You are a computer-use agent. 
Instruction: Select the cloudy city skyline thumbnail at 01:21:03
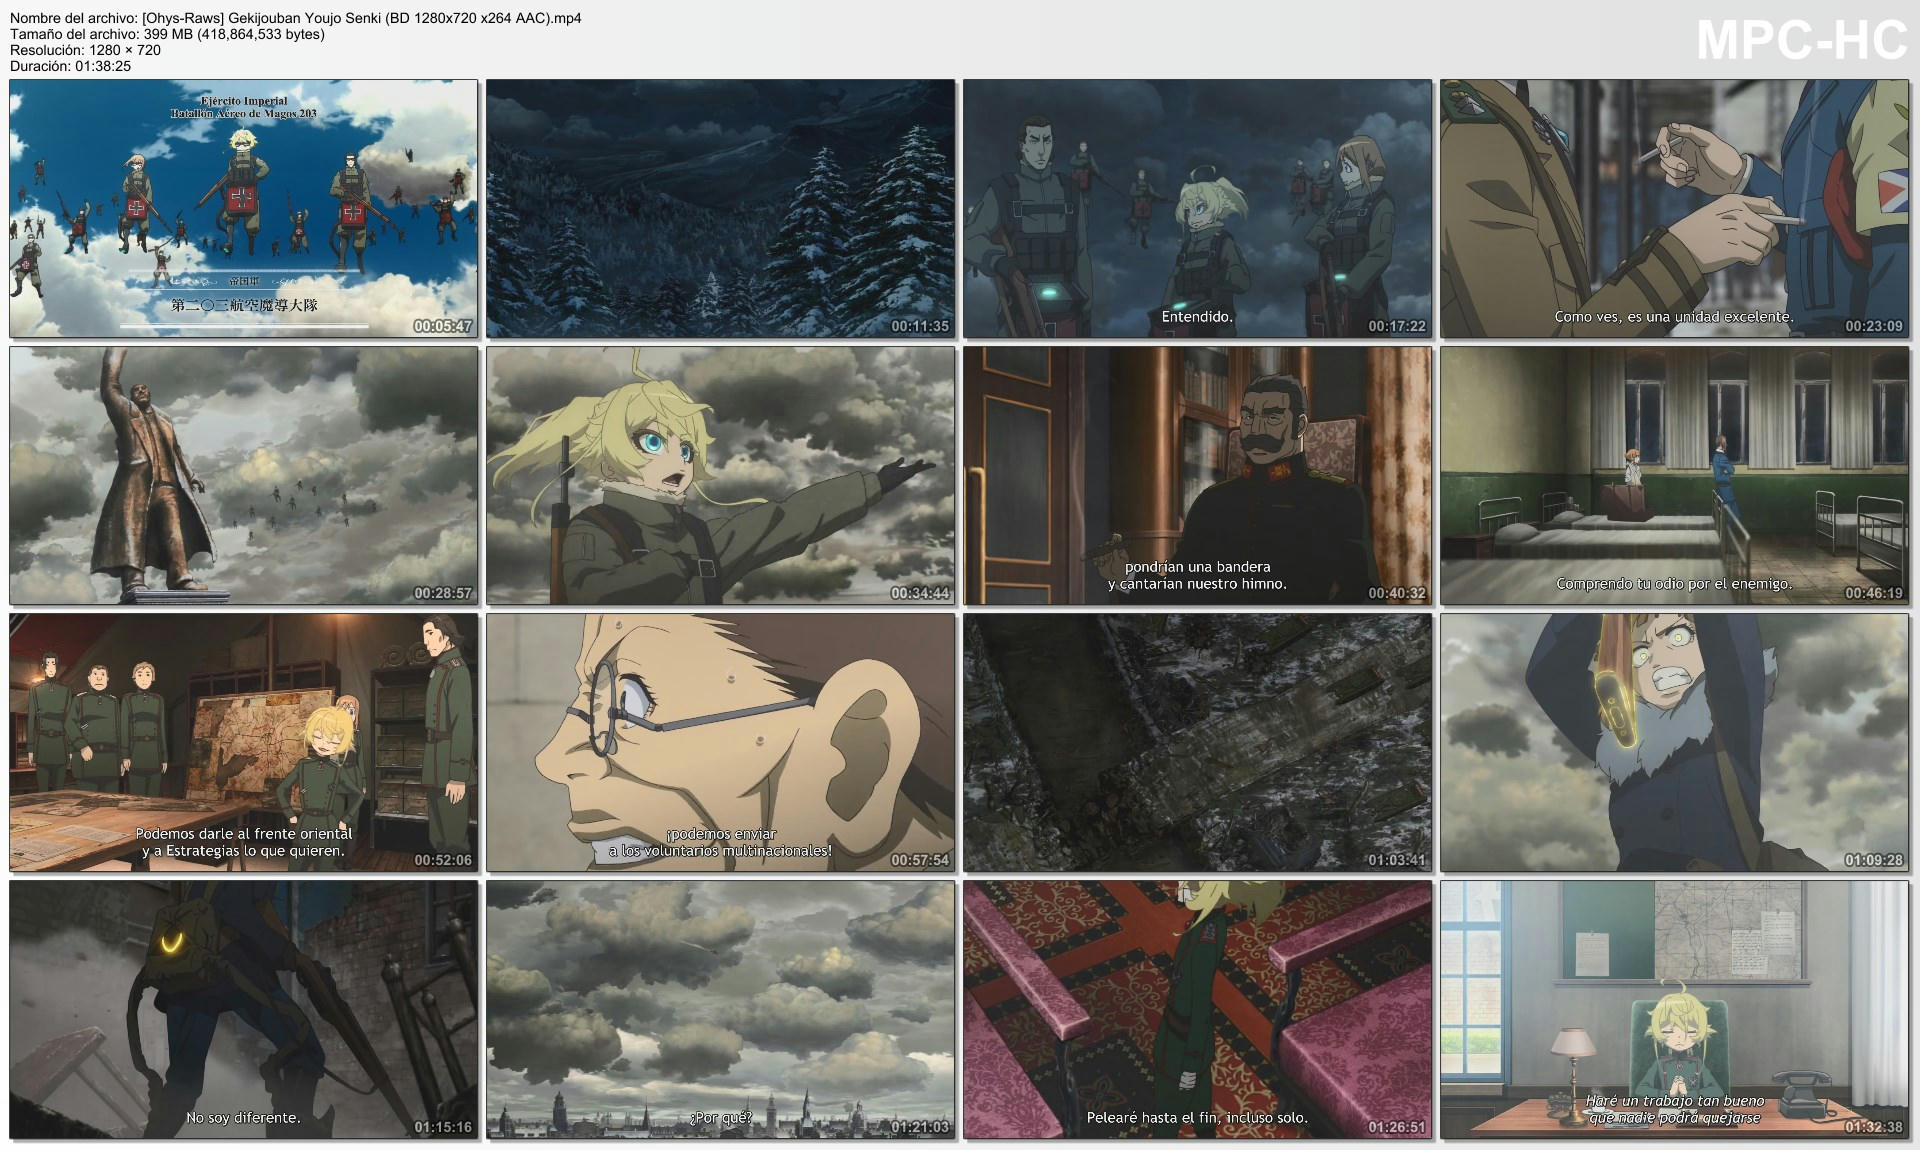coord(721,1009)
